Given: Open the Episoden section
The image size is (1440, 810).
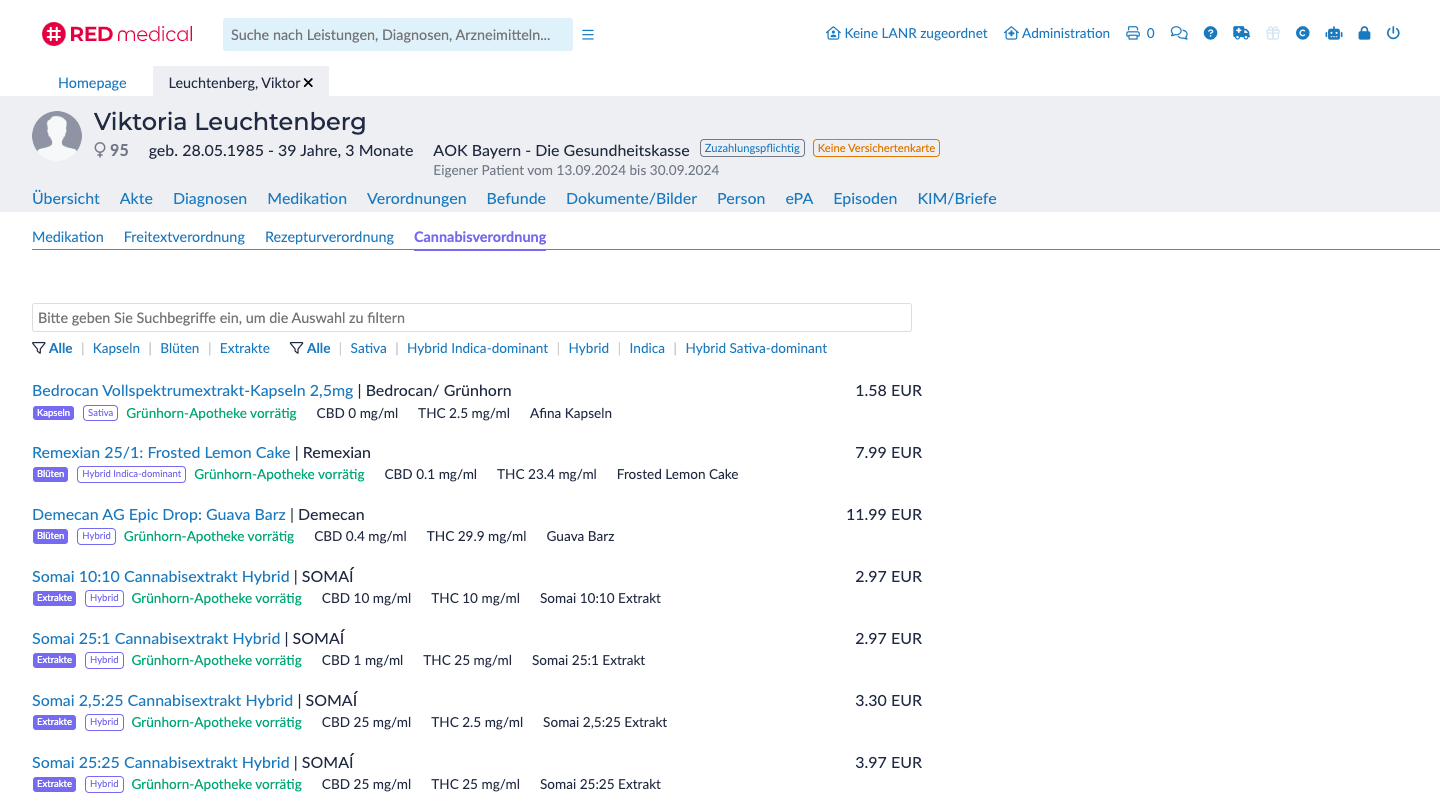Looking at the screenshot, I should (865, 198).
